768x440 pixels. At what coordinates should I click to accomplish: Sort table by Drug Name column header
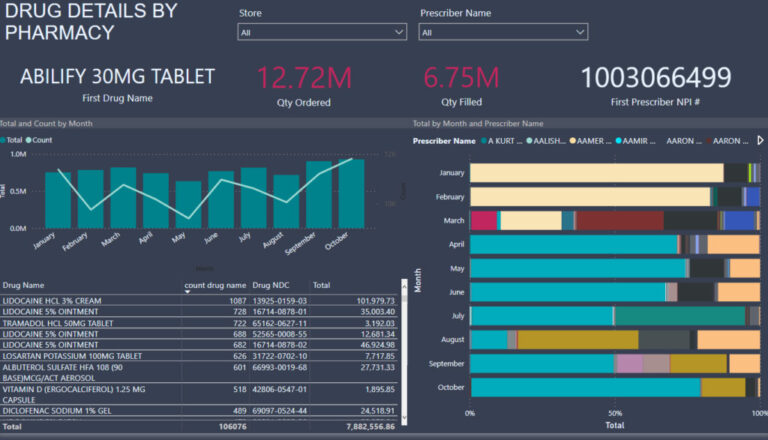pos(25,285)
